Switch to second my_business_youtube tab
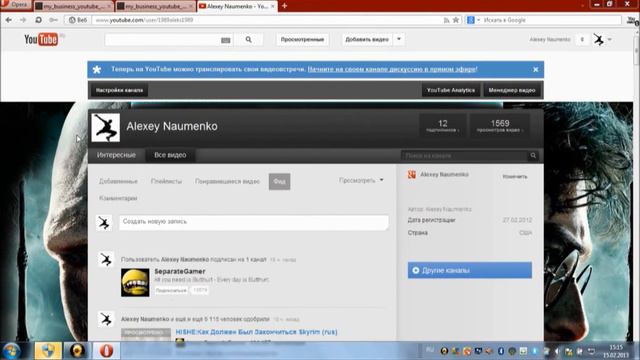 coord(155,6)
